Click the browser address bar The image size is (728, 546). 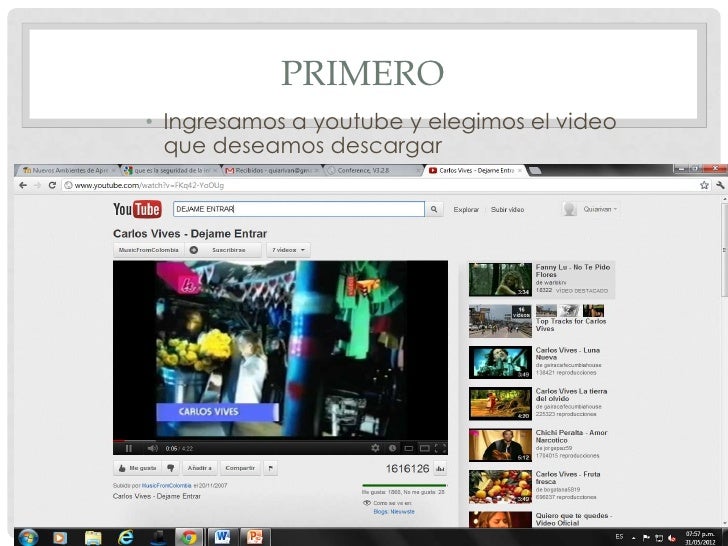[x=381, y=185]
